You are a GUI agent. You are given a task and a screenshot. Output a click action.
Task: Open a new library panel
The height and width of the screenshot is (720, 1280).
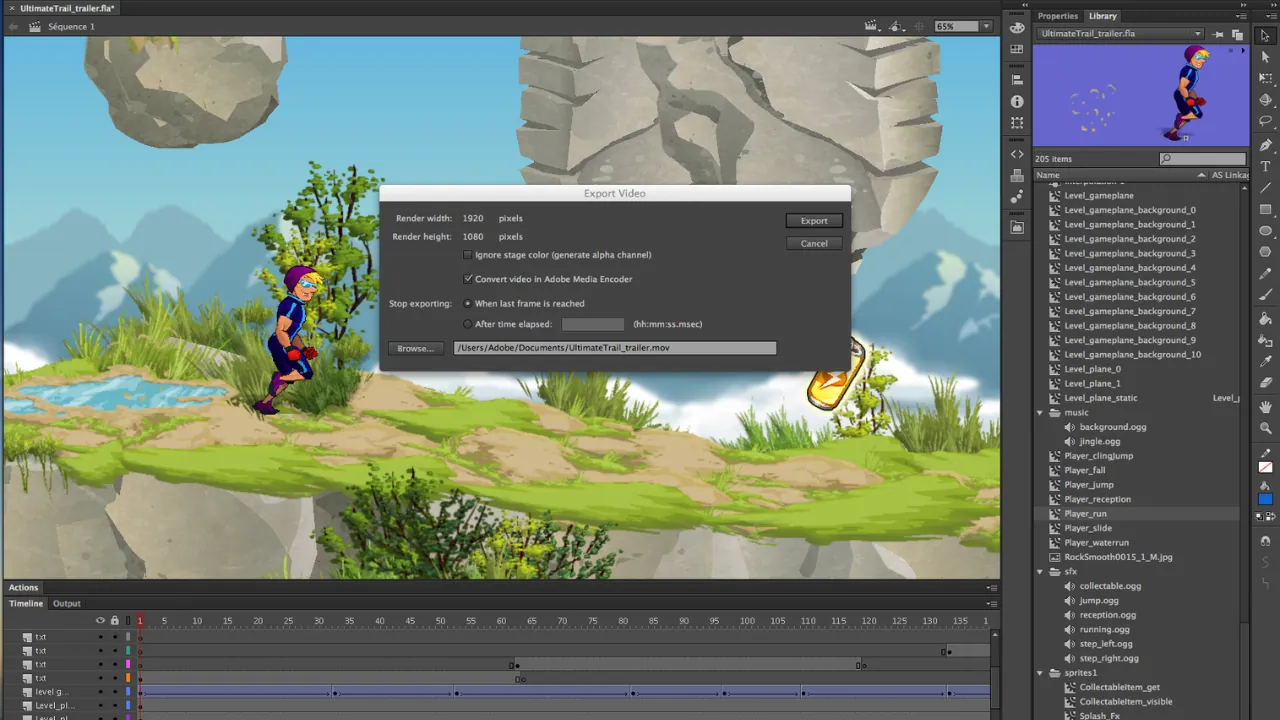(1237, 34)
